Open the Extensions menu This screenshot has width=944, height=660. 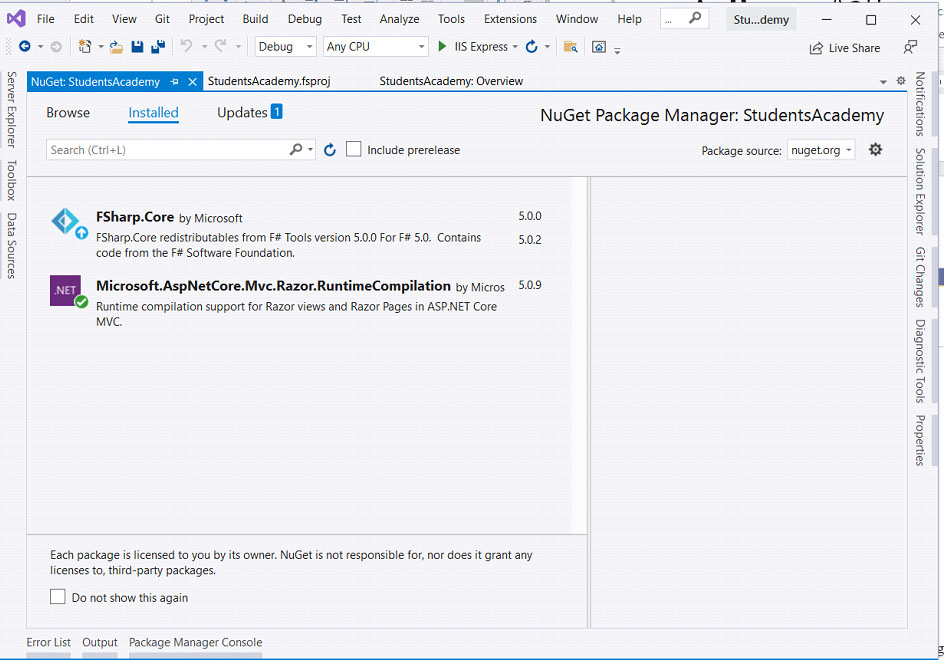(510, 19)
